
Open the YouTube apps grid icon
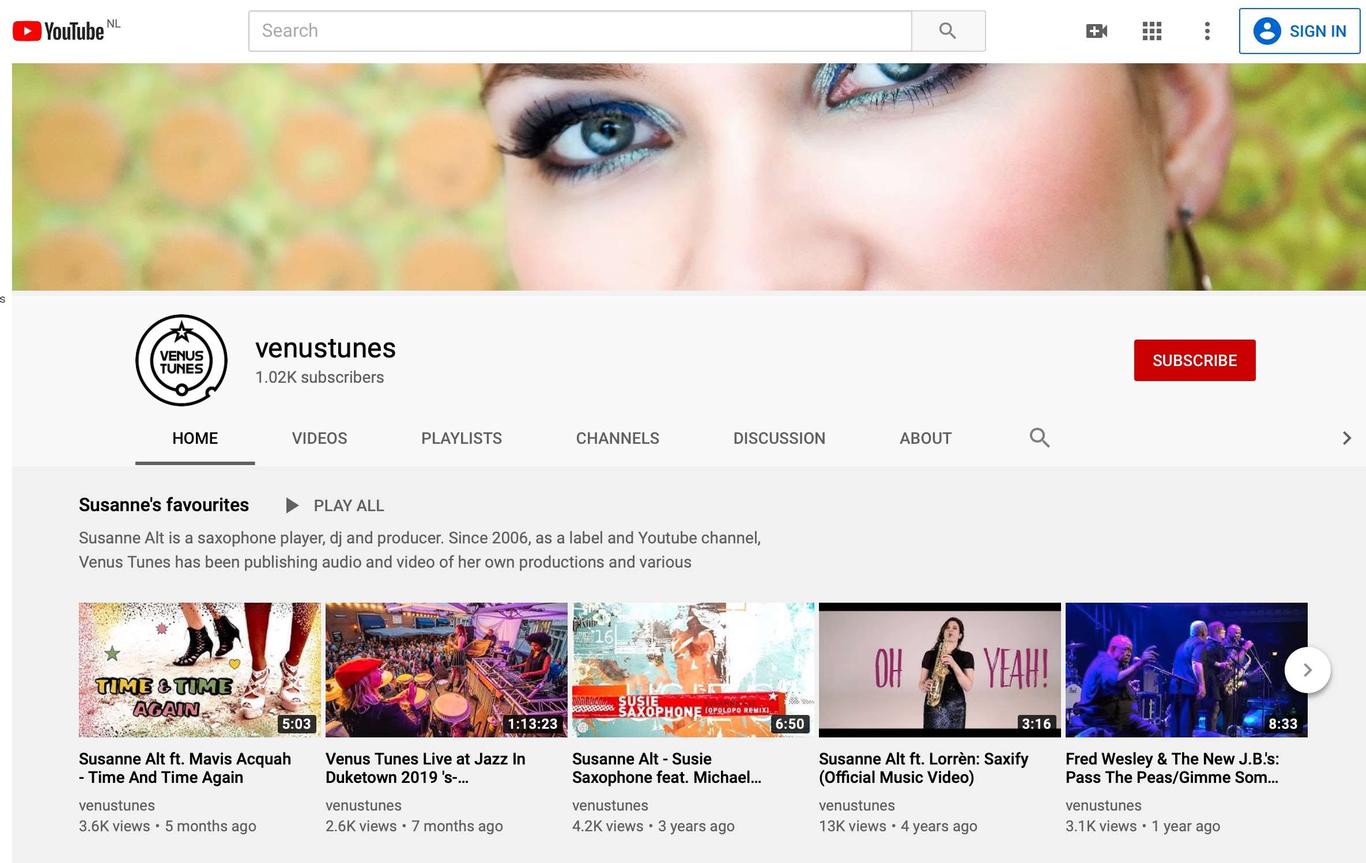coord(1152,31)
